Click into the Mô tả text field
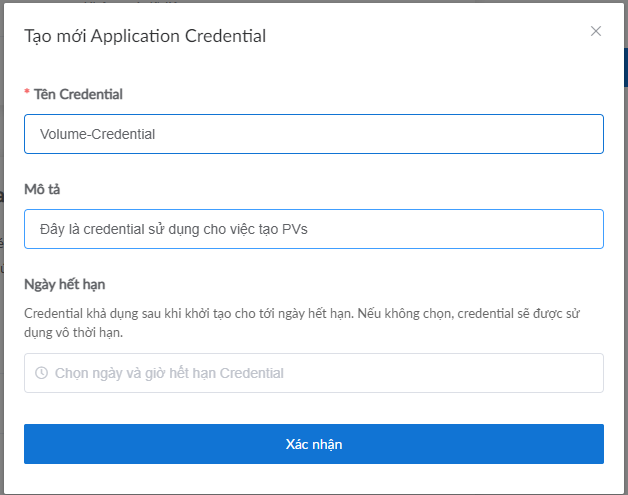 coord(313,229)
